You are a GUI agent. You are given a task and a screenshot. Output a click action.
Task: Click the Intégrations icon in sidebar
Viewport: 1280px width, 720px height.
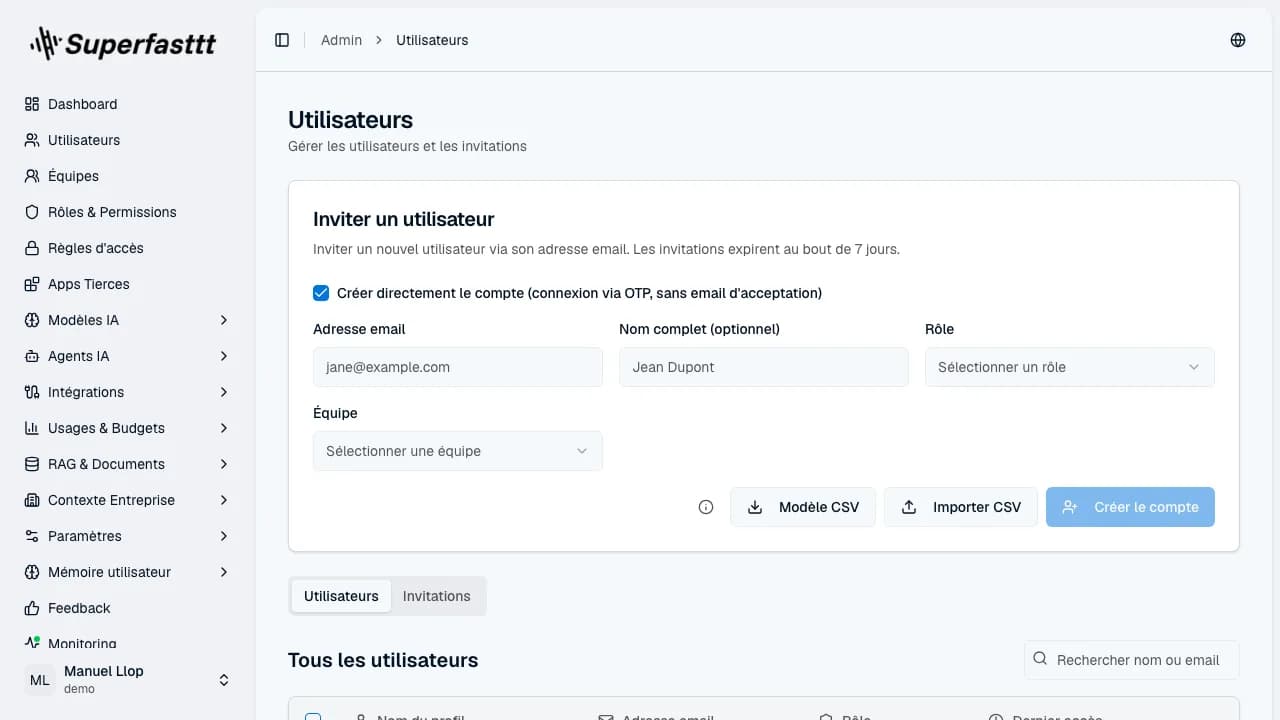pyautogui.click(x=32, y=392)
